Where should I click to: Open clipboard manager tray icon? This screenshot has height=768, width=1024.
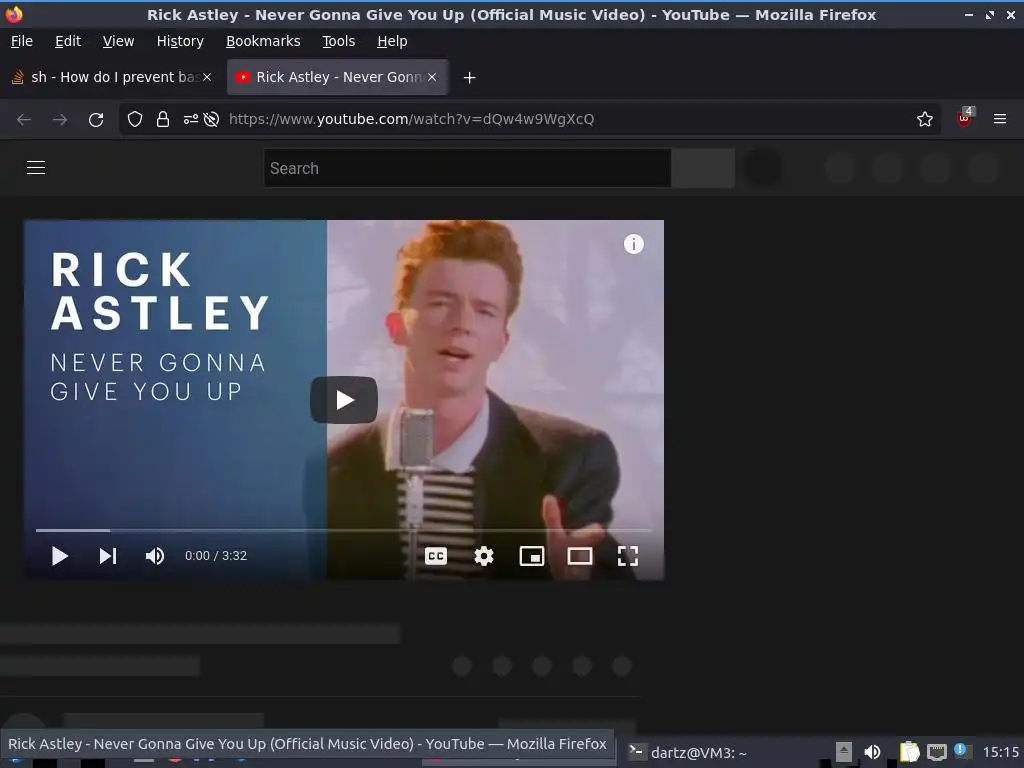tap(909, 752)
